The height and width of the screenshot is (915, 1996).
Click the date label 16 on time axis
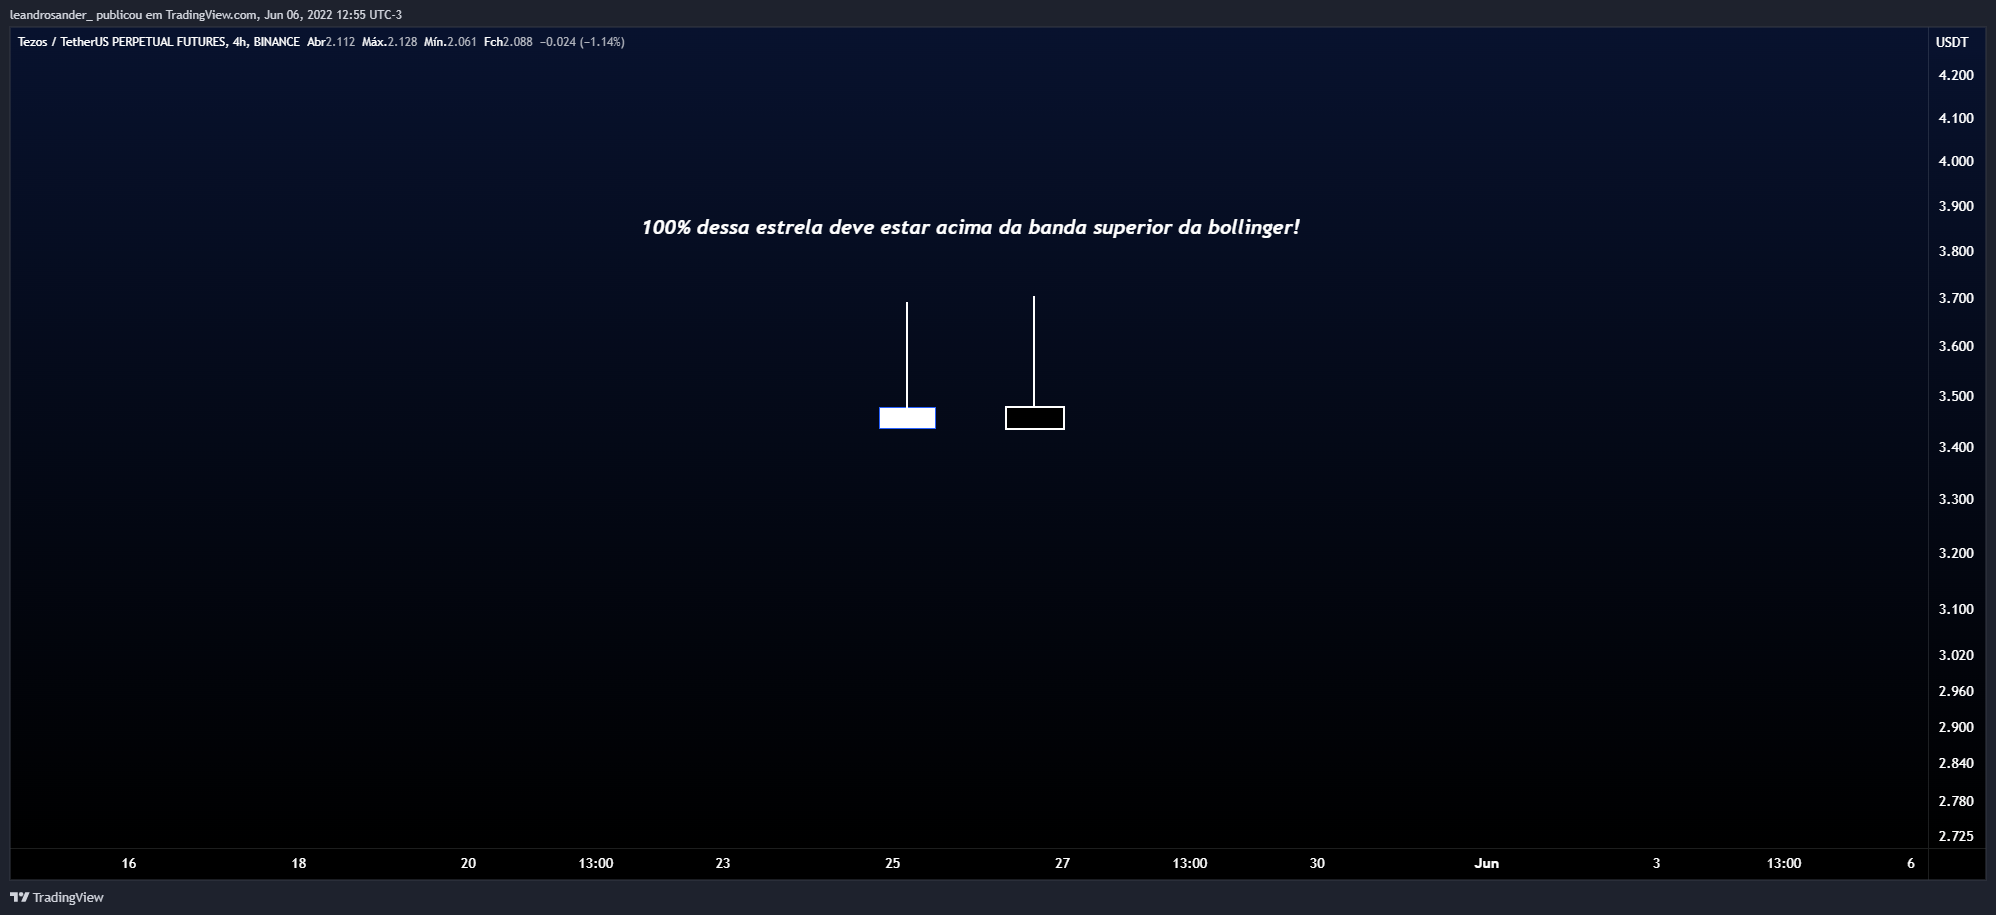pos(129,863)
